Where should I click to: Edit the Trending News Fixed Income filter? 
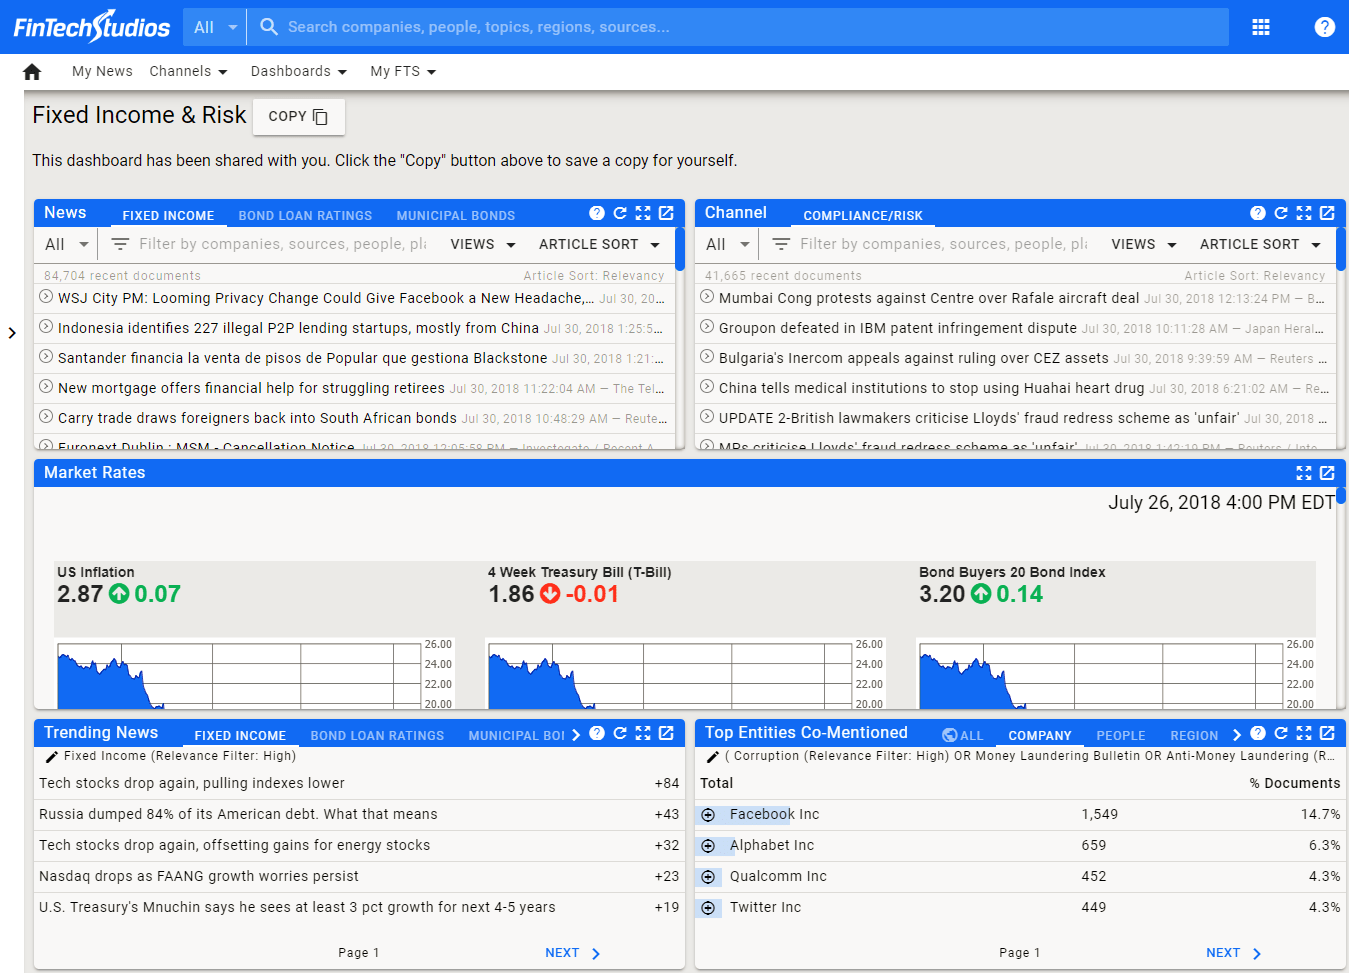tap(51, 756)
